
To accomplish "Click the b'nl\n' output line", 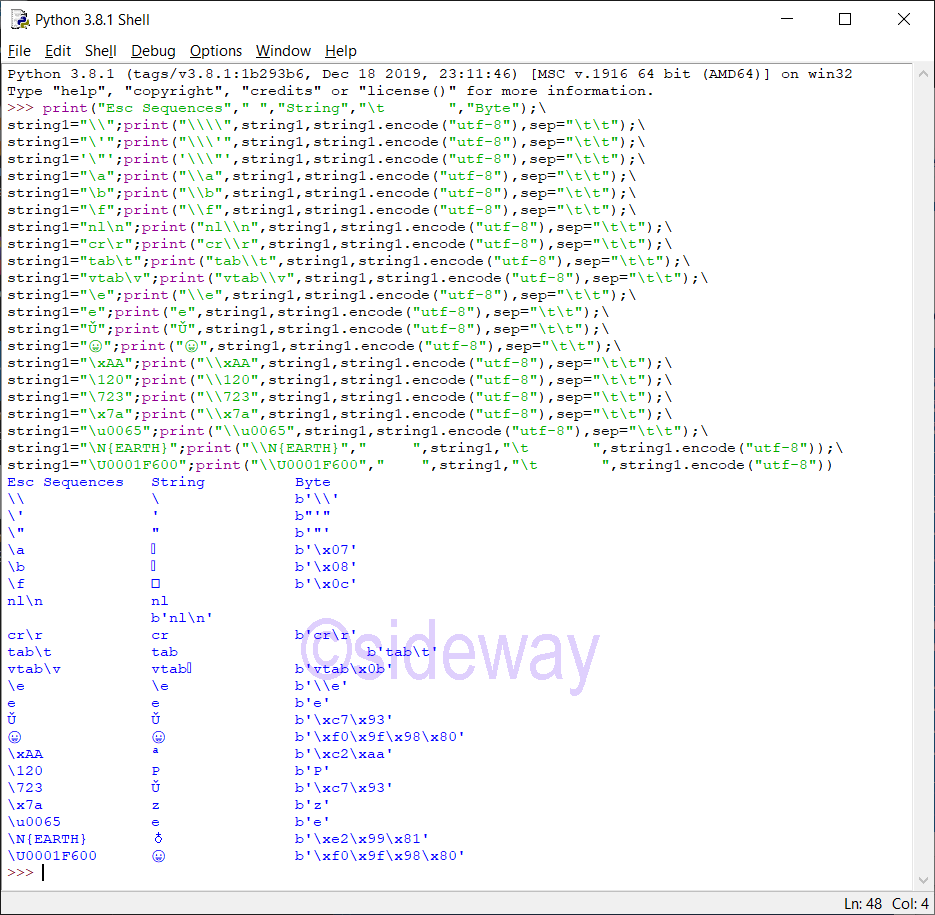I will (x=182, y=618).
